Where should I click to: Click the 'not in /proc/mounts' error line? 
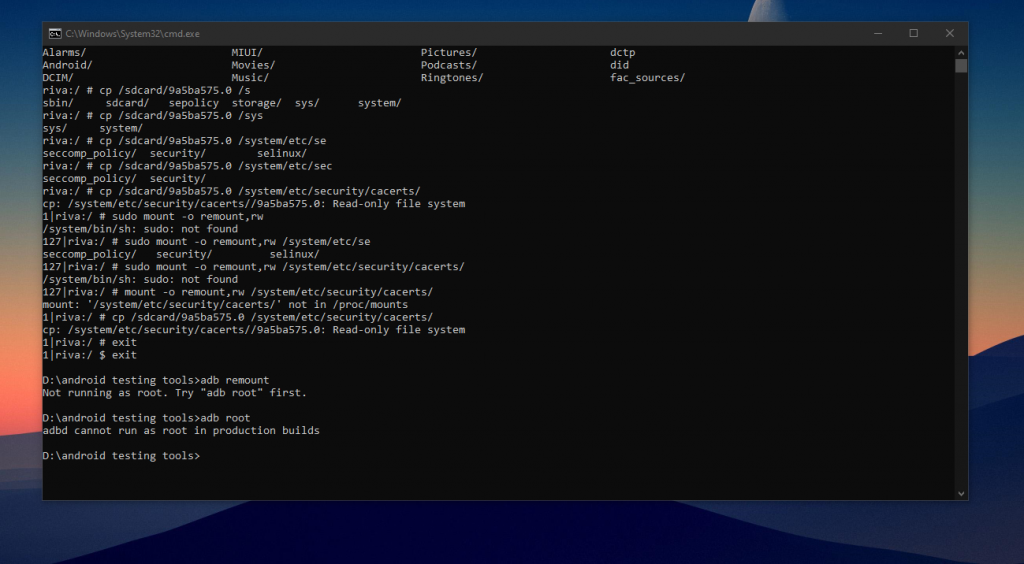[225, 305]
